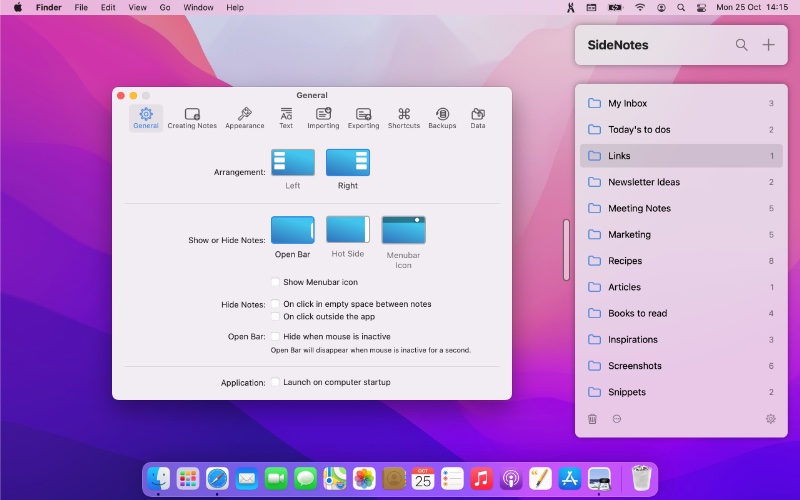The image size is (800, 500).
Task: Open Maps from the Dock
Action: coord(335,479)
